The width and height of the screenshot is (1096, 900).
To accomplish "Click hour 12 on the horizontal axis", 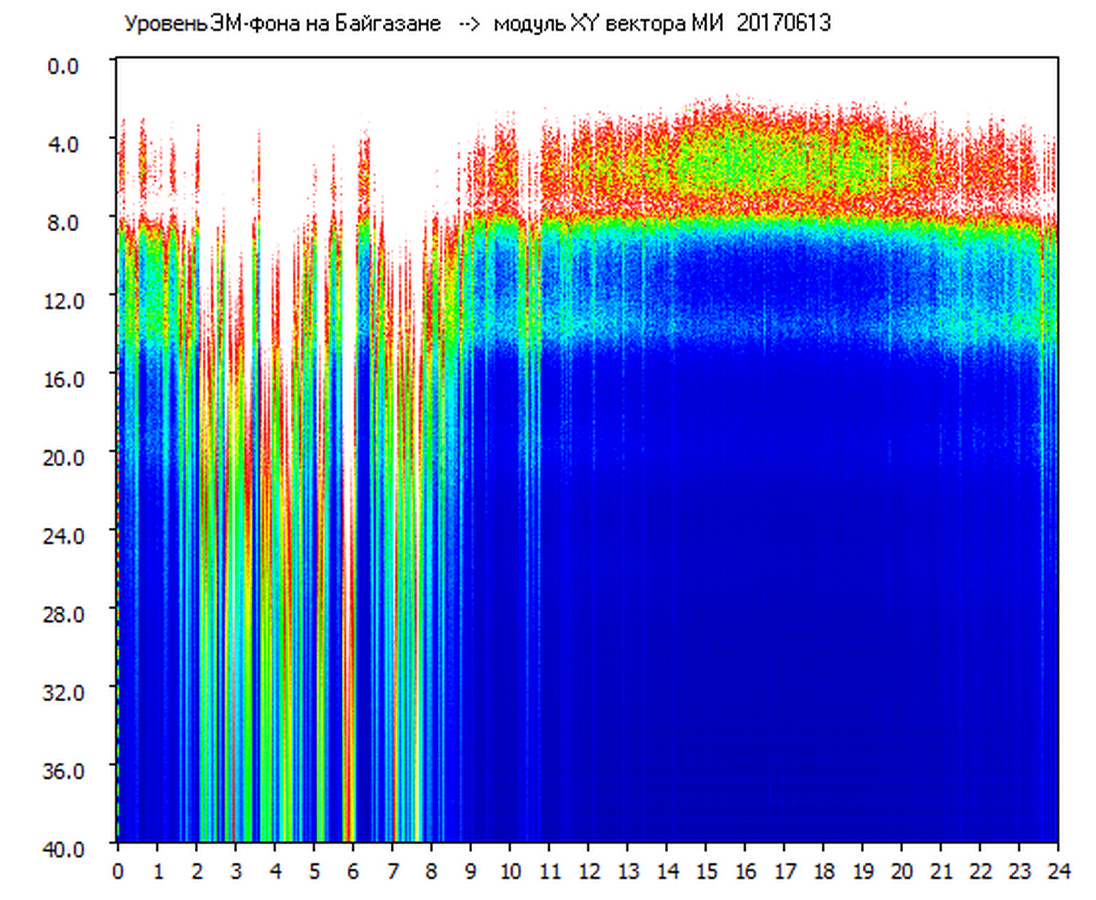I will tap(588, 871).
